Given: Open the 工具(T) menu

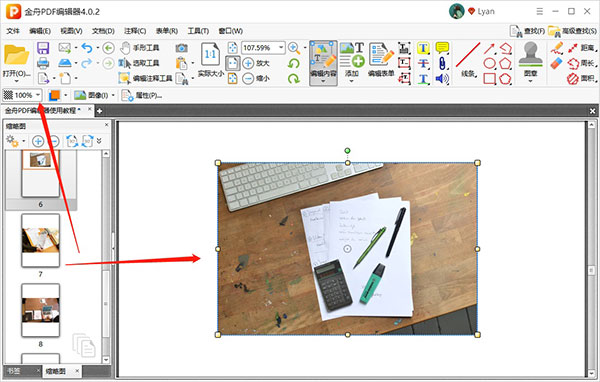Looking at the screenshot, I should click(x=198, y=31).
